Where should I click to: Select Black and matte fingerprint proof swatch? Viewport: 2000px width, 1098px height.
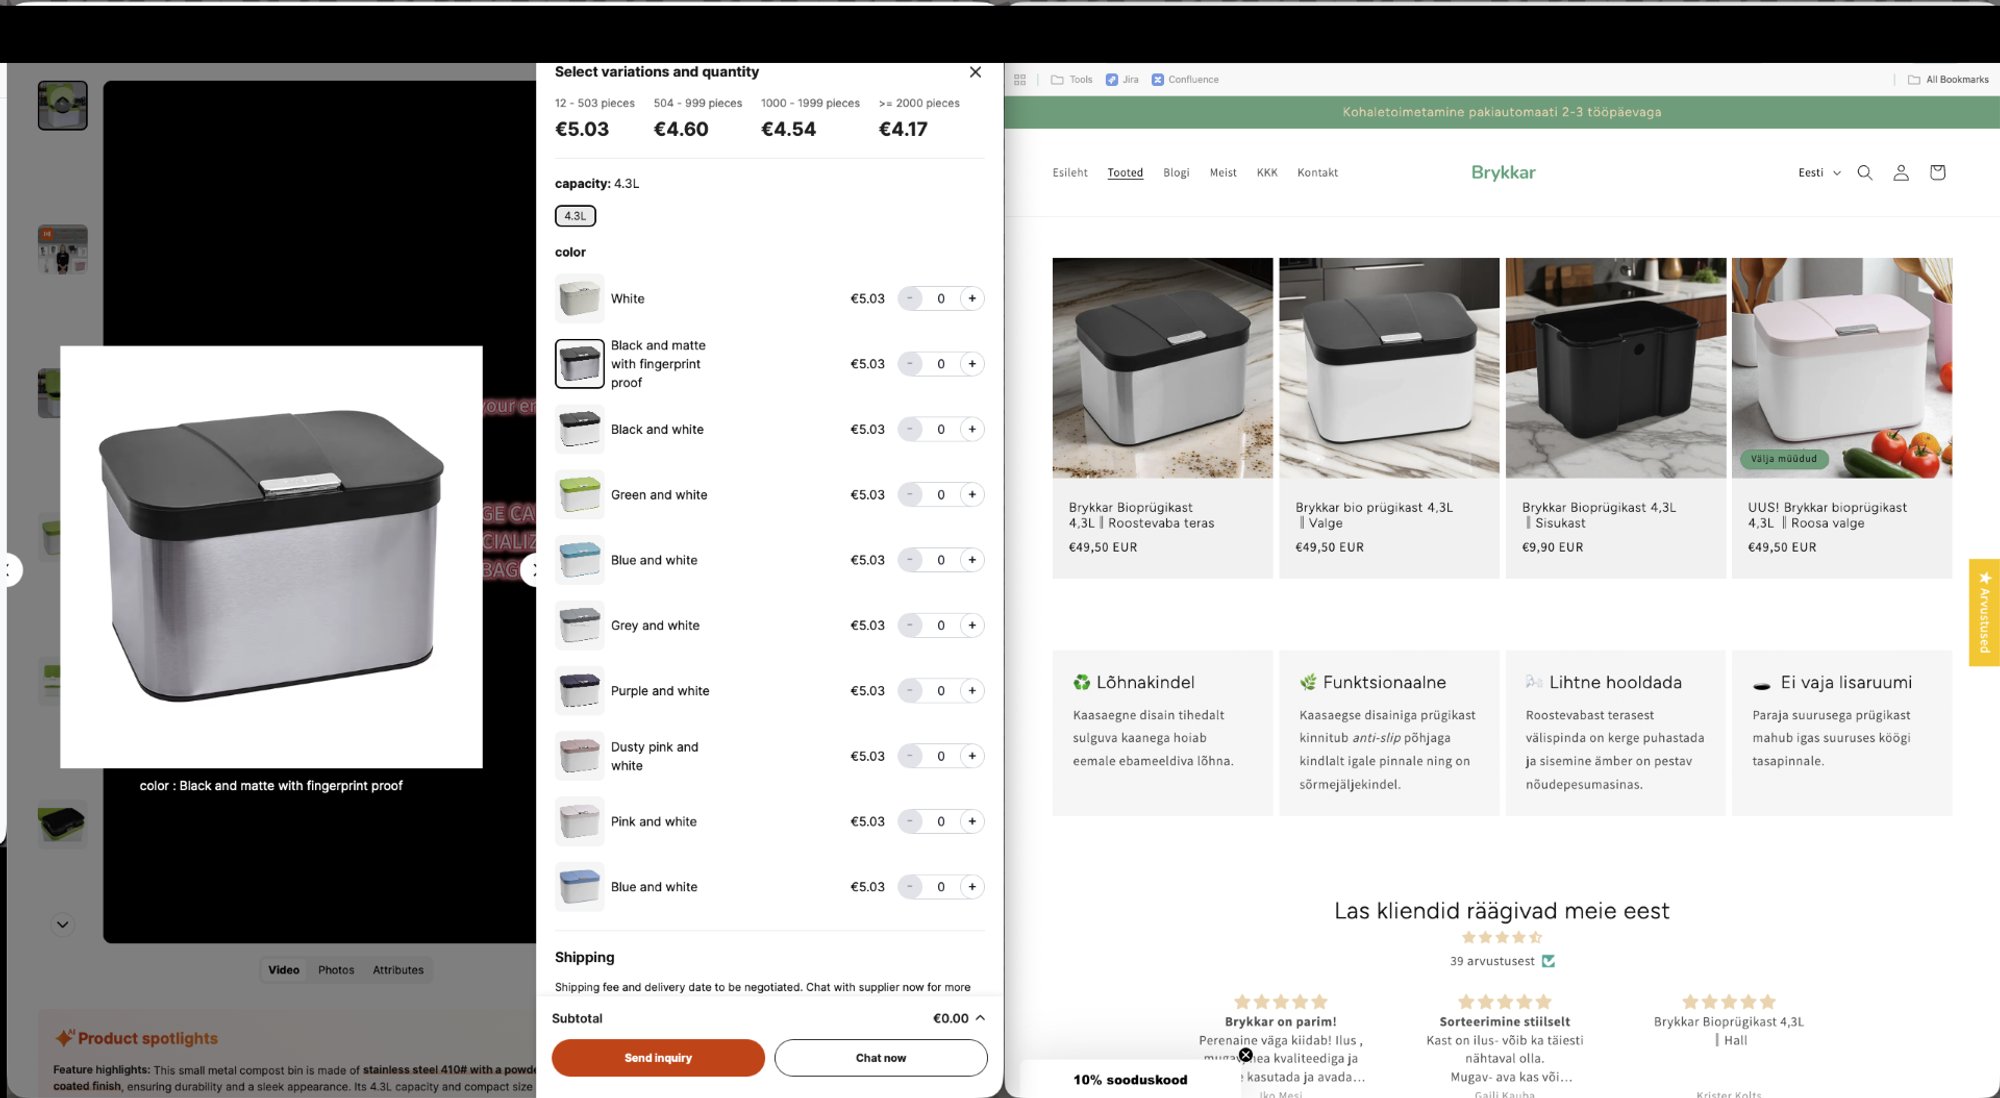click(x=579, y=363)
